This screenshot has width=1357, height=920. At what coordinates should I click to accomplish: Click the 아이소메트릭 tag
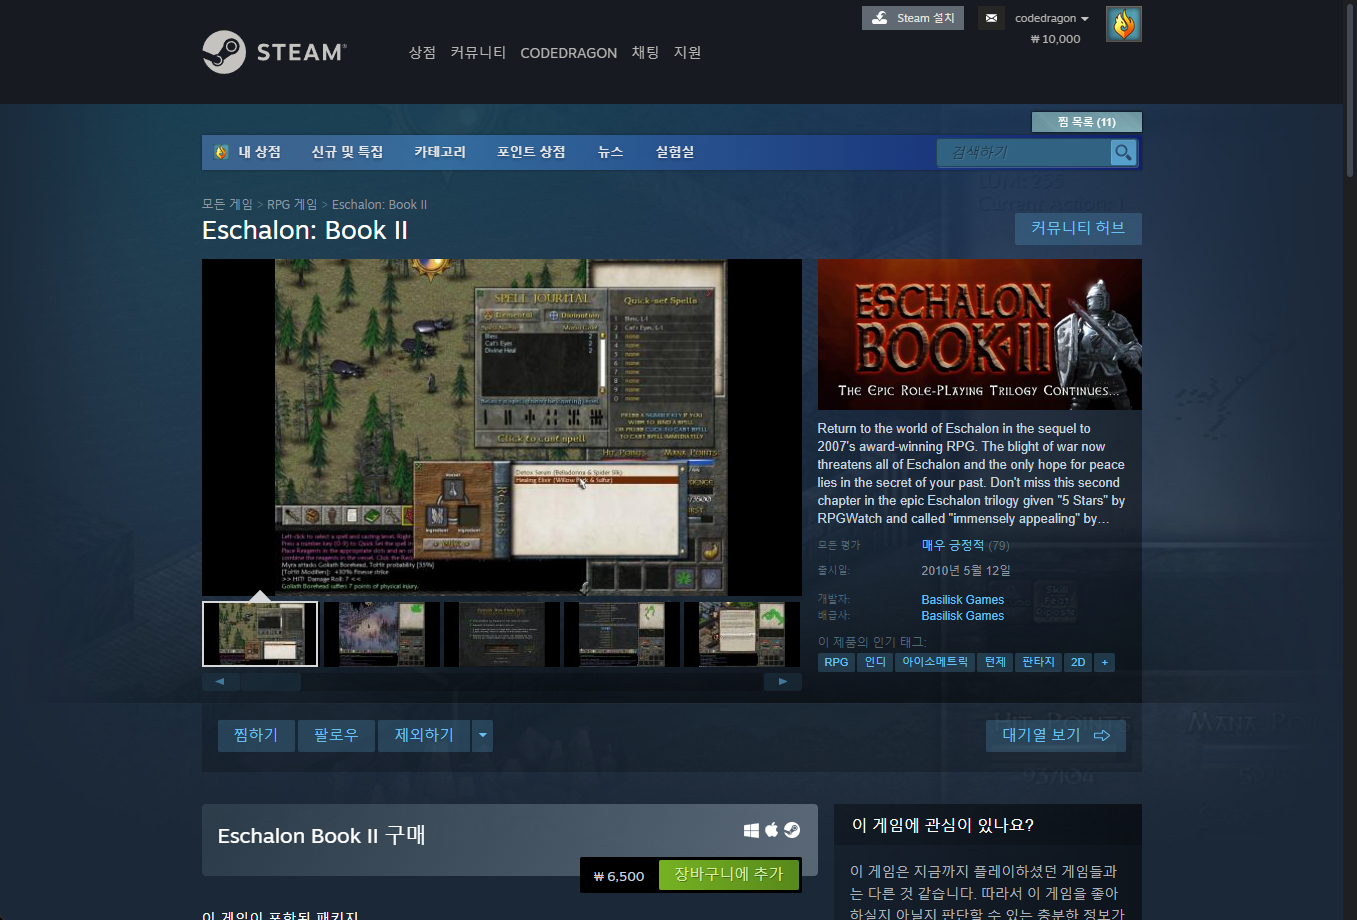click(935, 662)
